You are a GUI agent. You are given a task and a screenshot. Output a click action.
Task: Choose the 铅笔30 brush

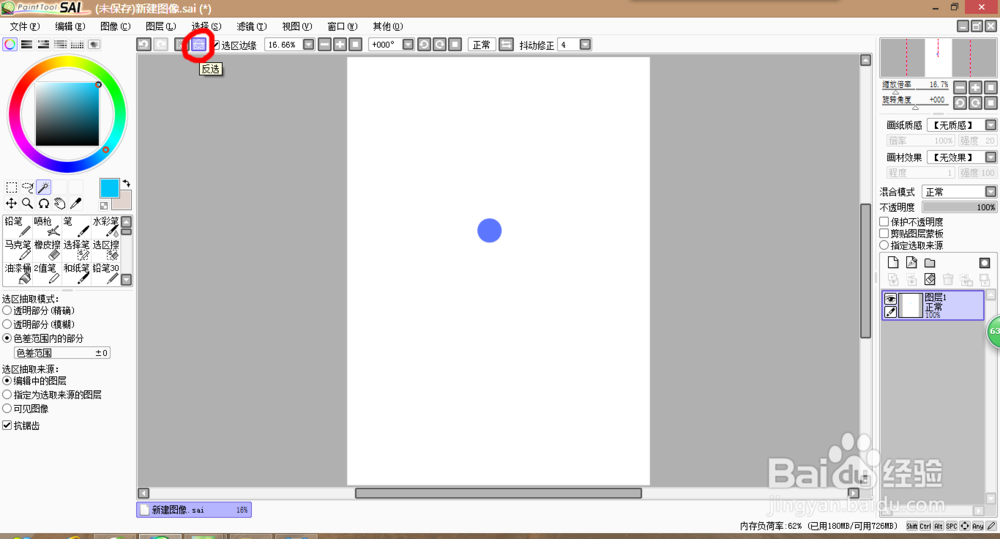[x=105, y=274]
